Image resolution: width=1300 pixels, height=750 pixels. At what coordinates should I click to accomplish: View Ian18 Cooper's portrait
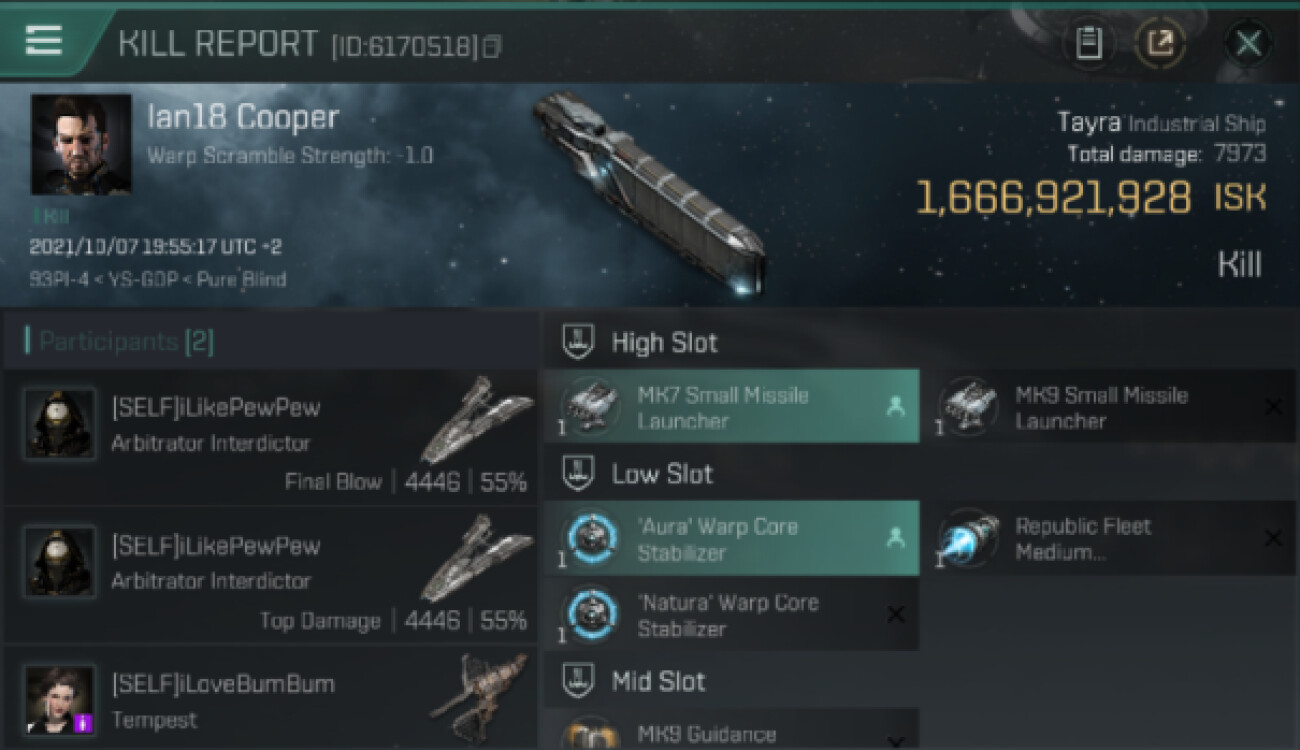point(81,145)
